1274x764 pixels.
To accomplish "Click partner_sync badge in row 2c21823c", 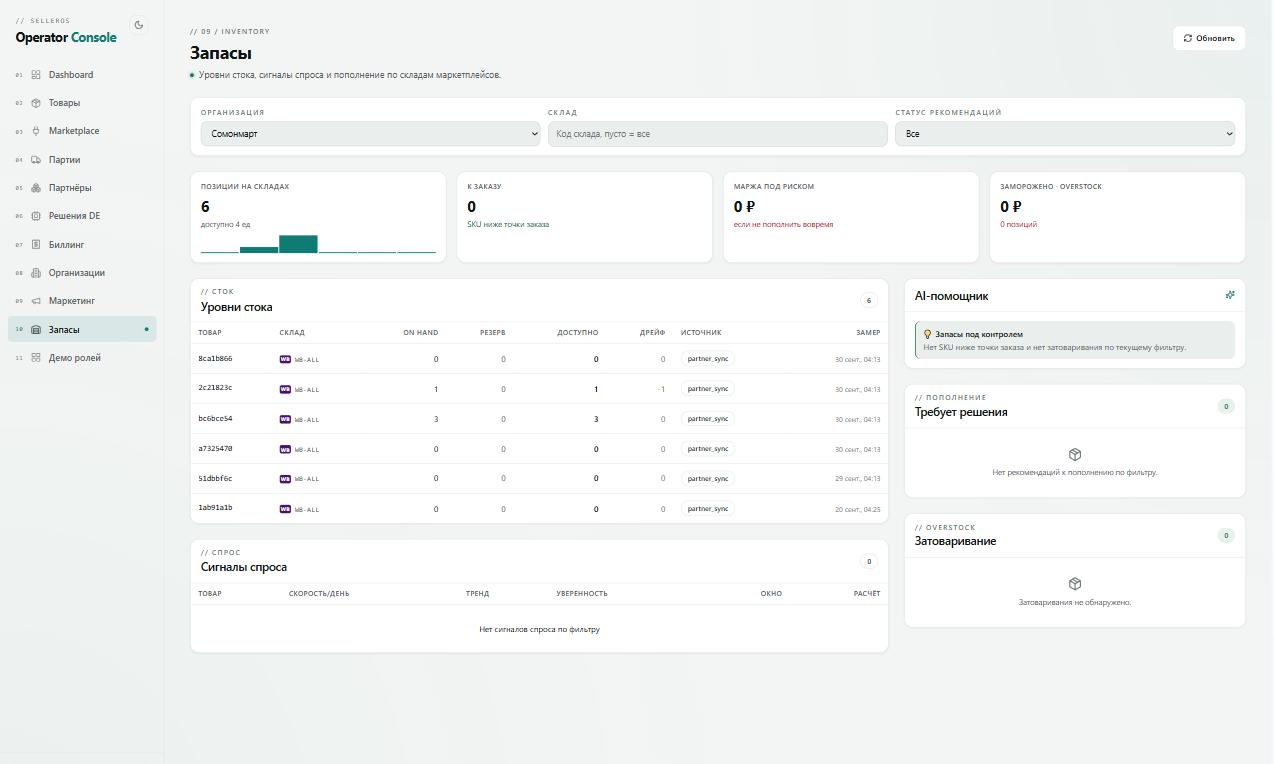I will [x=708, y=388].
